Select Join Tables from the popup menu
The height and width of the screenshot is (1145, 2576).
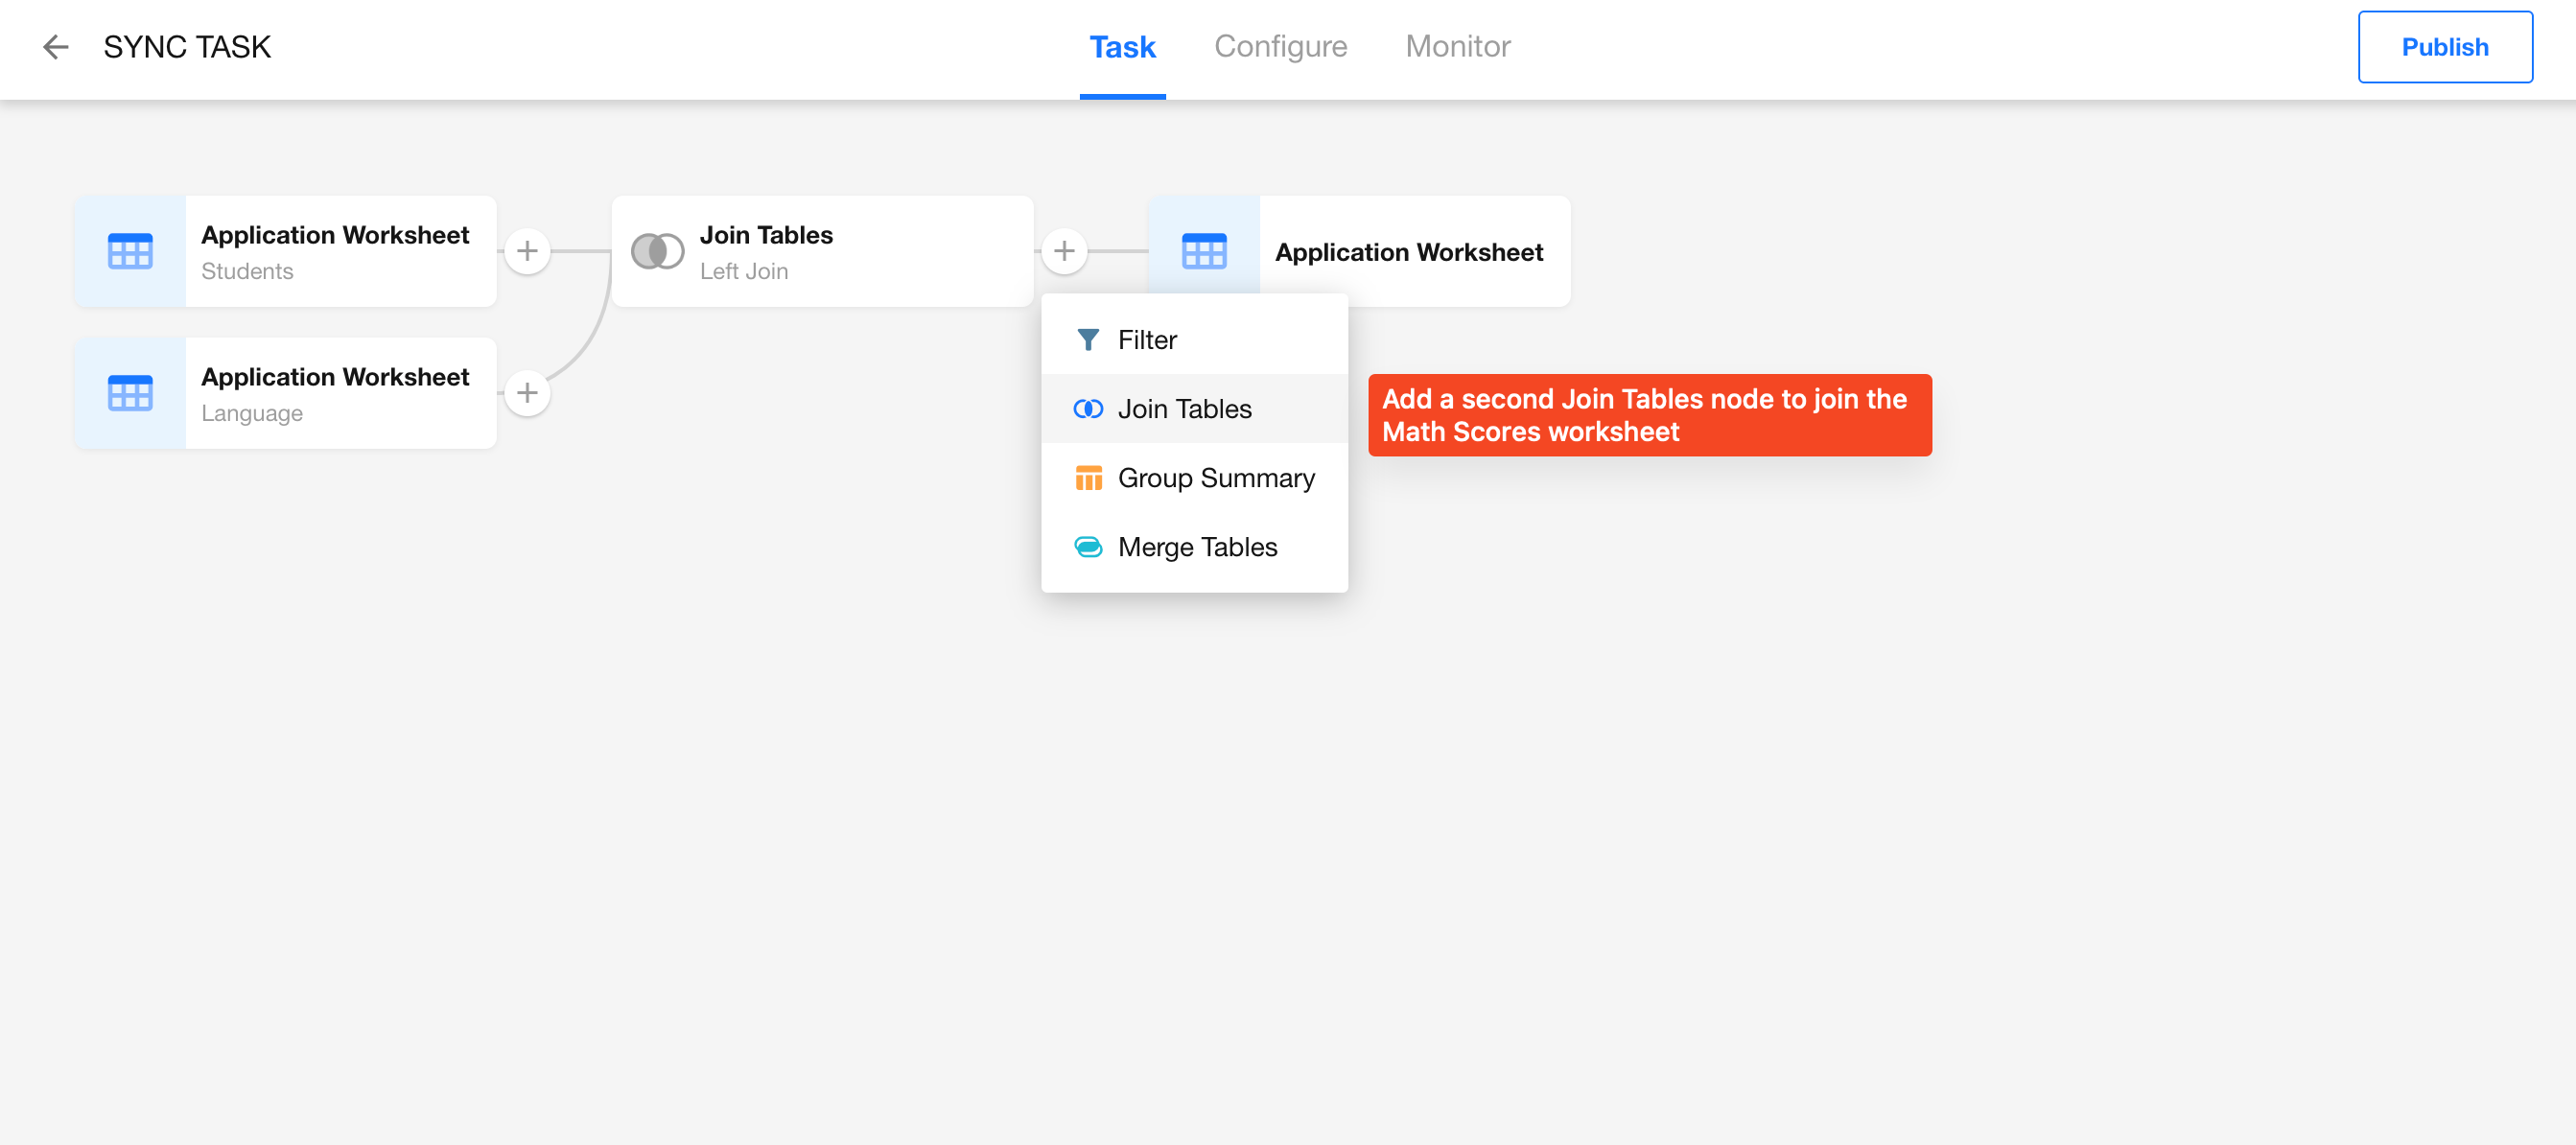point(1184,409)
